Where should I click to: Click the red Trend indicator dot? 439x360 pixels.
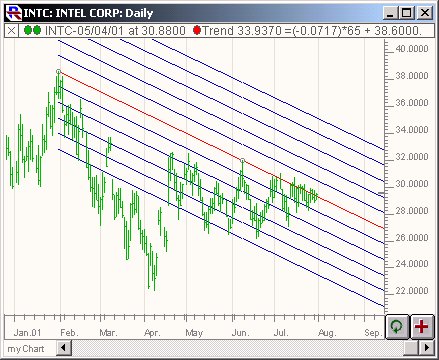point(197,31)
